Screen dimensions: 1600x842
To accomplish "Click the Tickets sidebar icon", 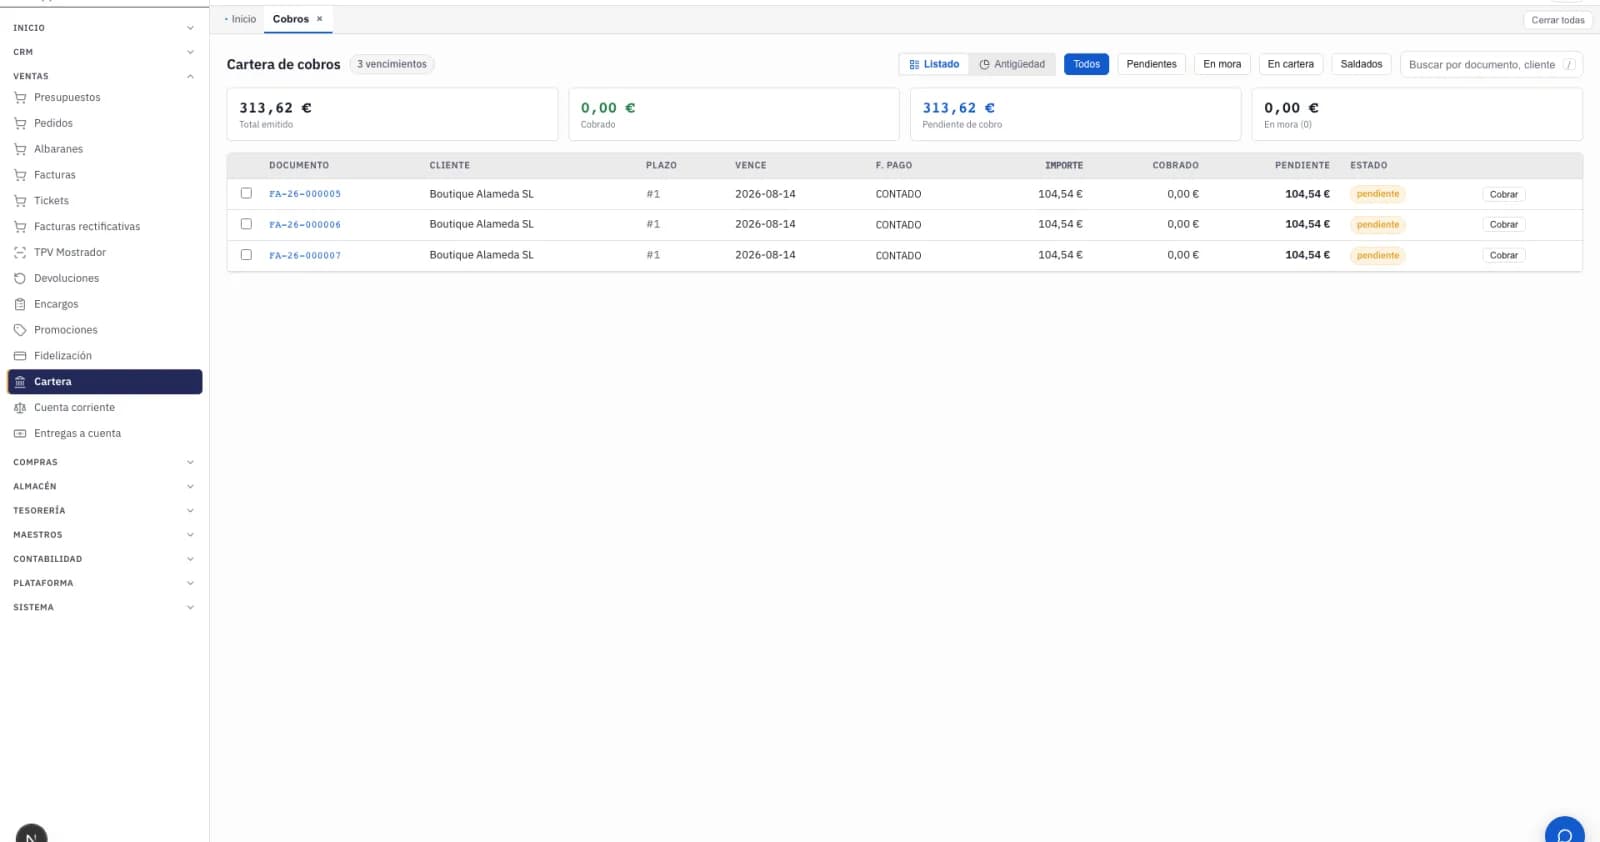I will 20,201.
